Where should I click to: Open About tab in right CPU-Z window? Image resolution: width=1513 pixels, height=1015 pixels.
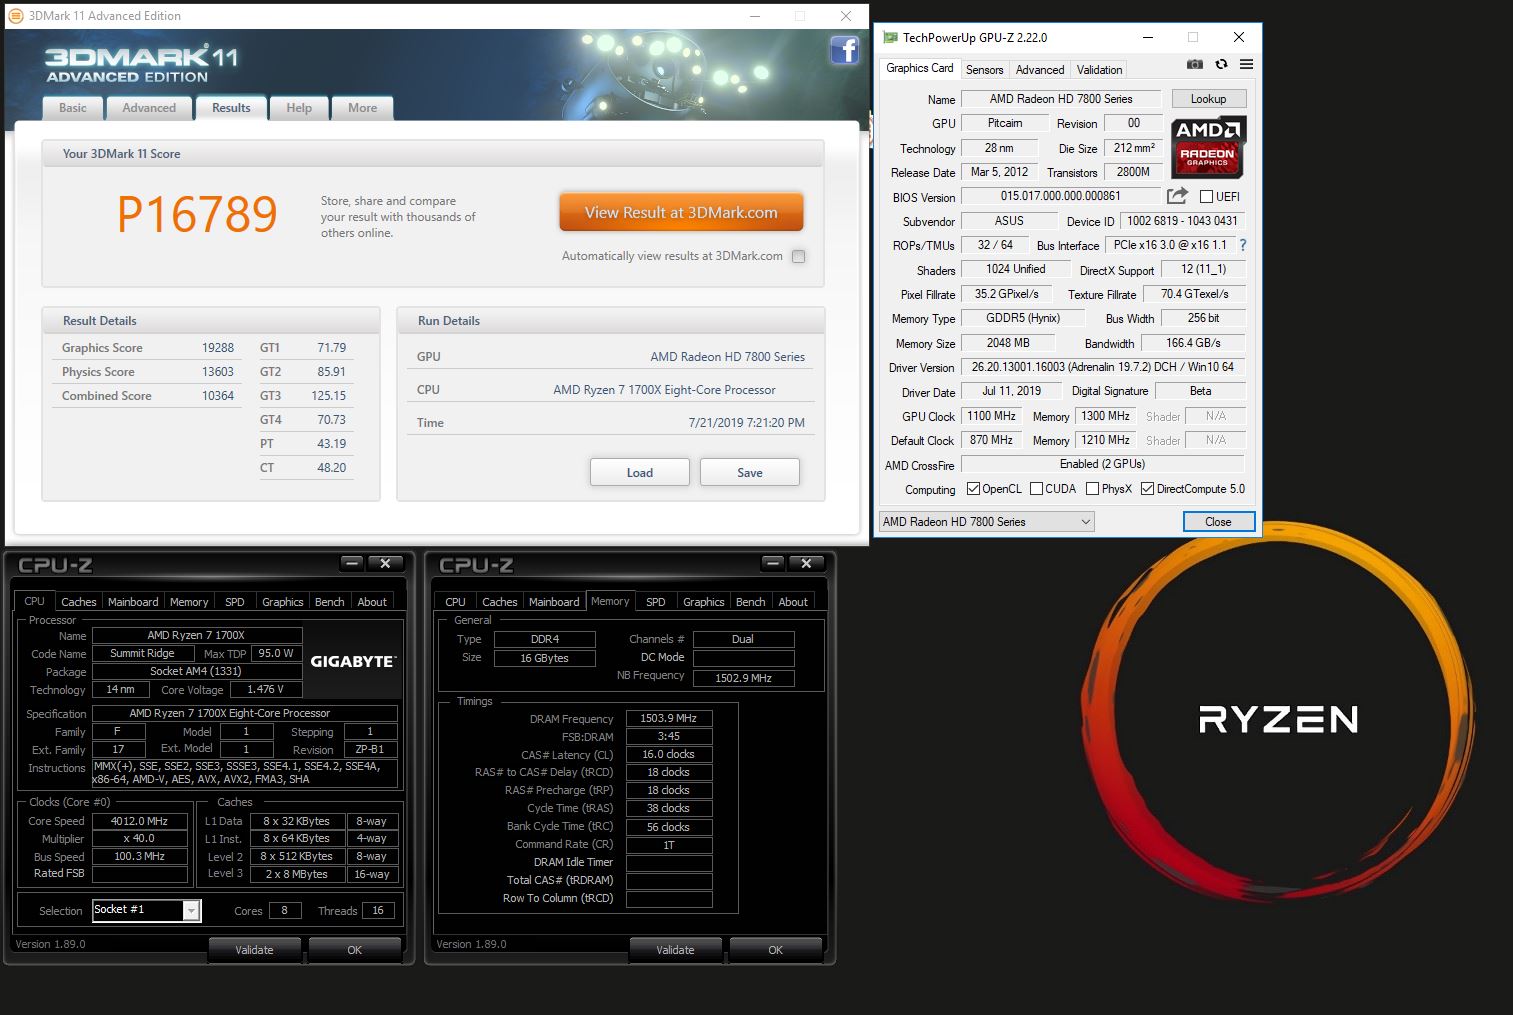[x=793, y=602]
